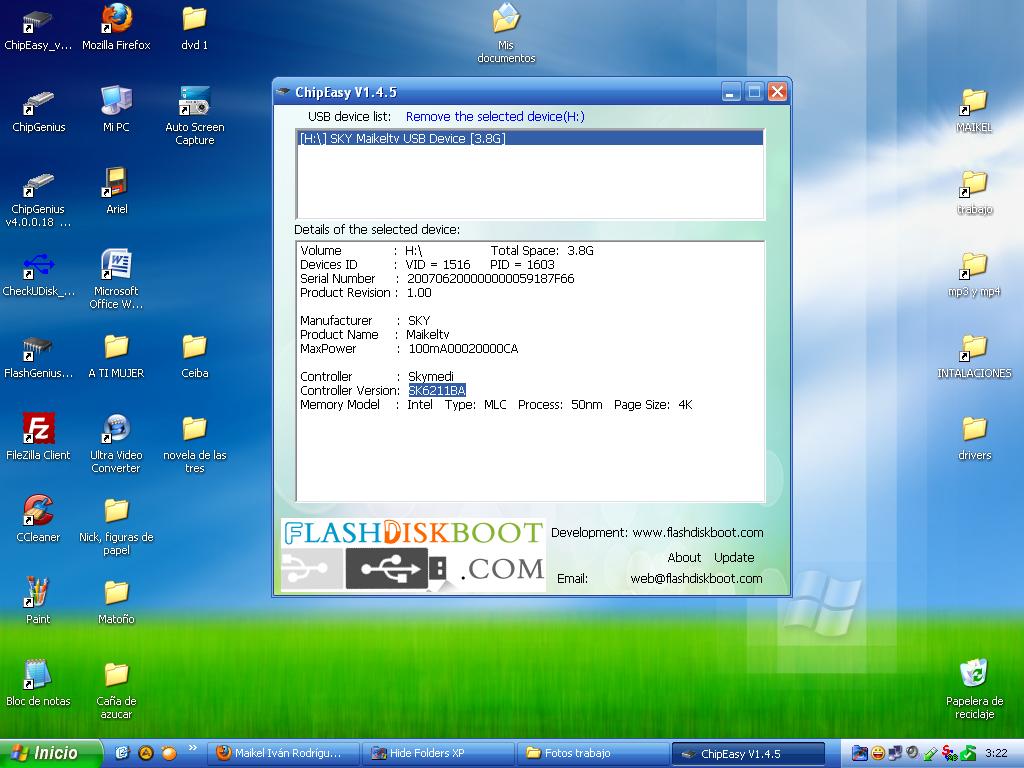Launch Mozilla Firefox from the desktop
1024x768 pixels.
114,22
